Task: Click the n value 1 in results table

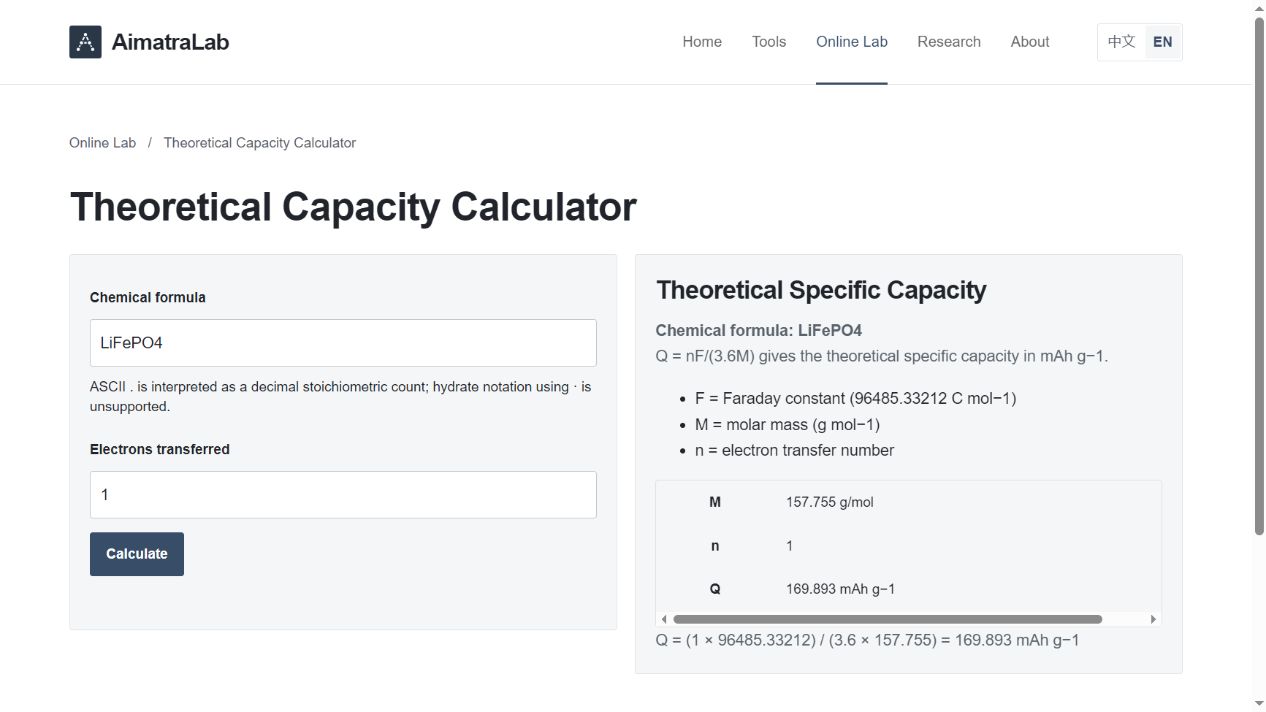Action: (x=790, y=546)
